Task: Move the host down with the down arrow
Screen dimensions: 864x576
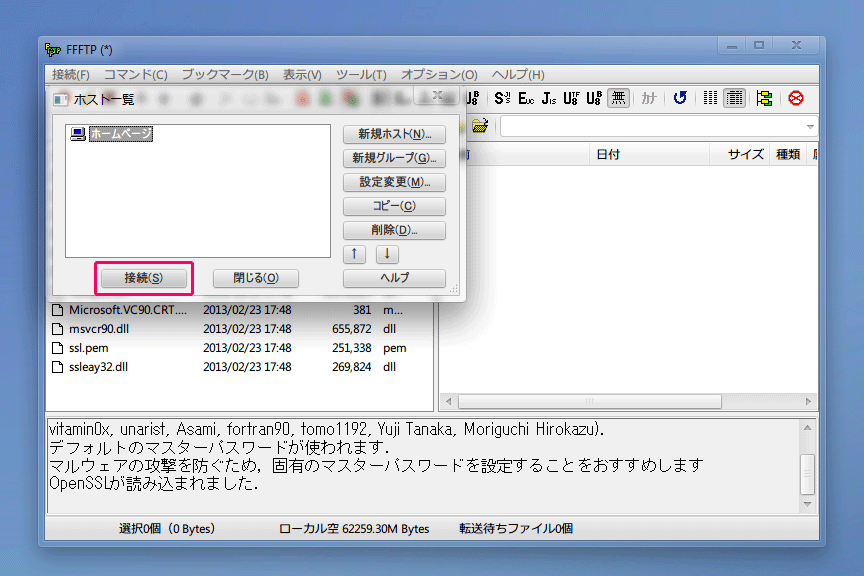Action: [386, 254]
